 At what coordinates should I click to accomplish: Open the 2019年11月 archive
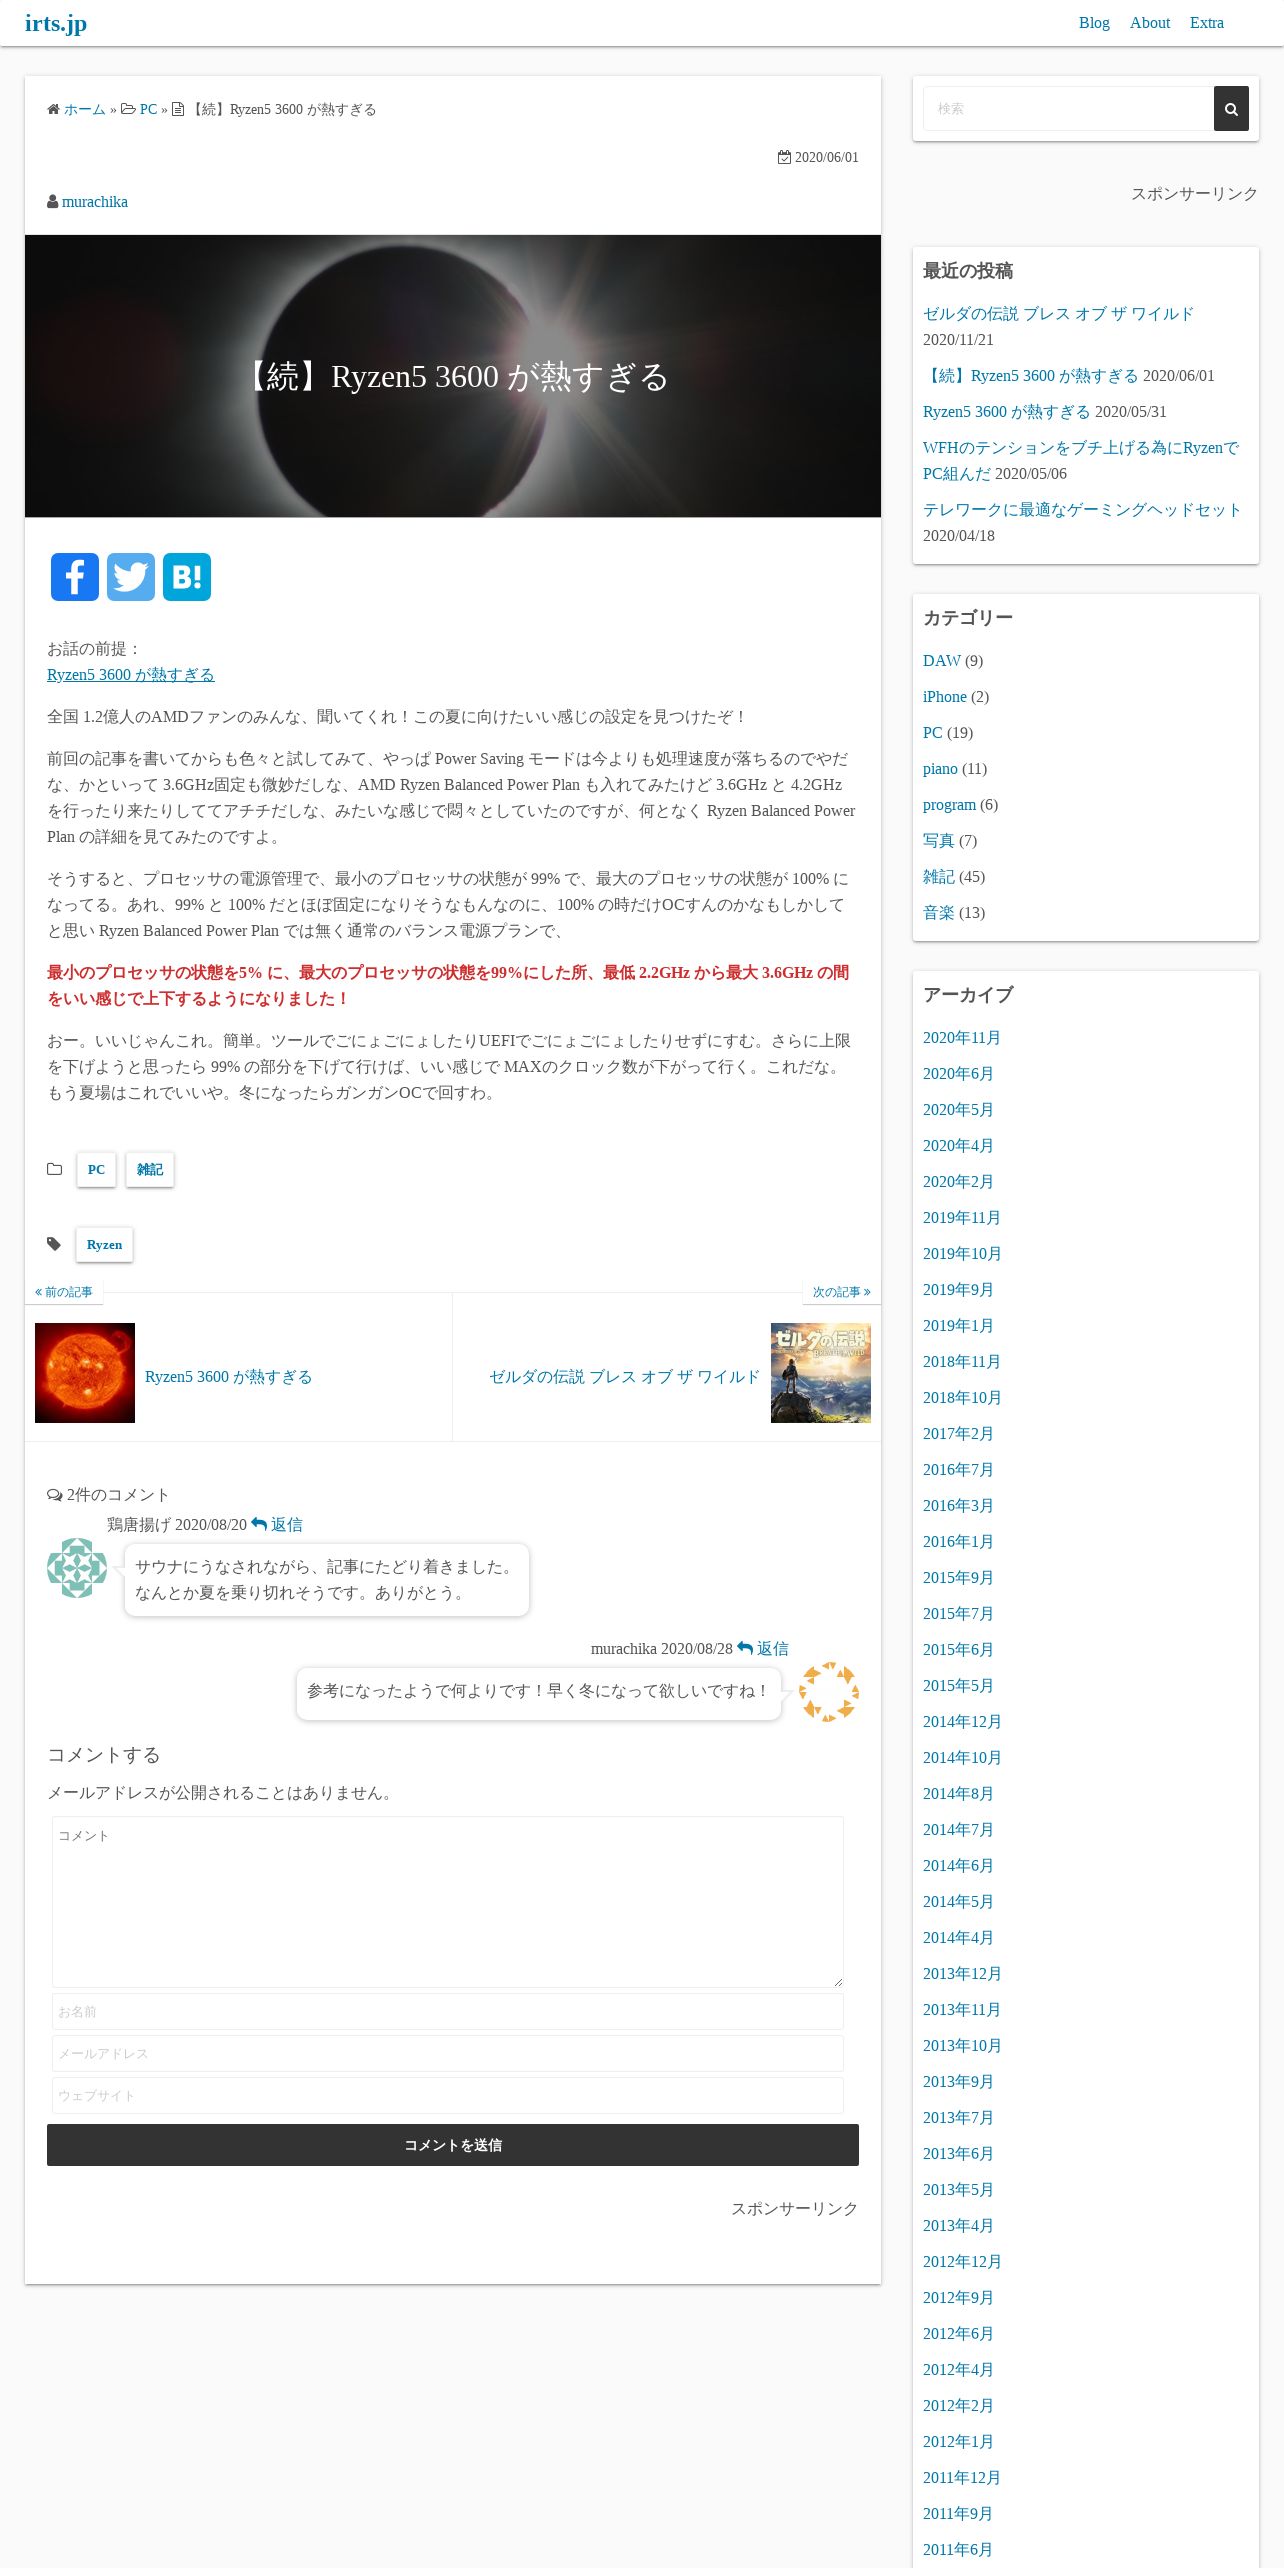click(x=962, y=1218)
